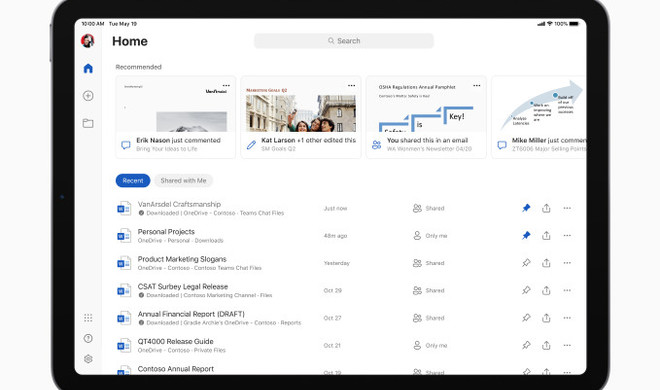Share Product Marketing Slogans document
660x390 pixels.
pos(546,263)
